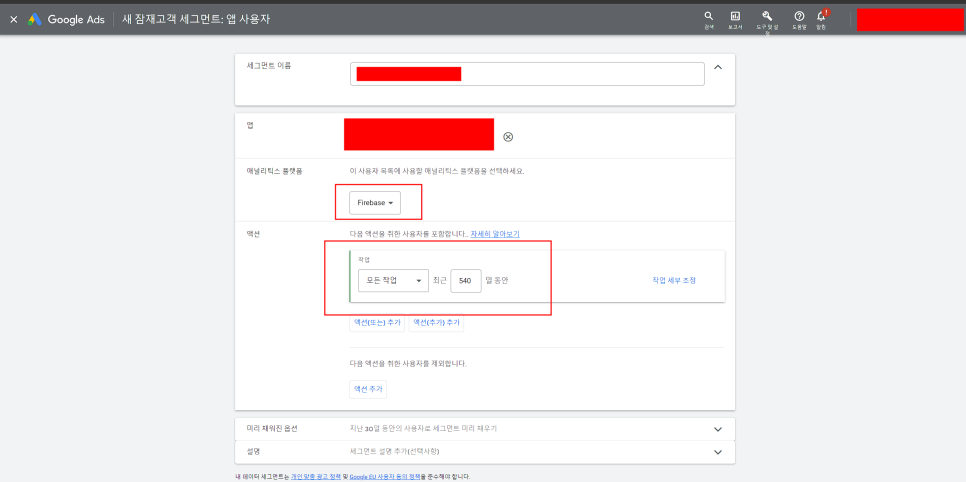Click the Google Ads logo
Viewport: 966px width, 482px height.
pos(66,20)
